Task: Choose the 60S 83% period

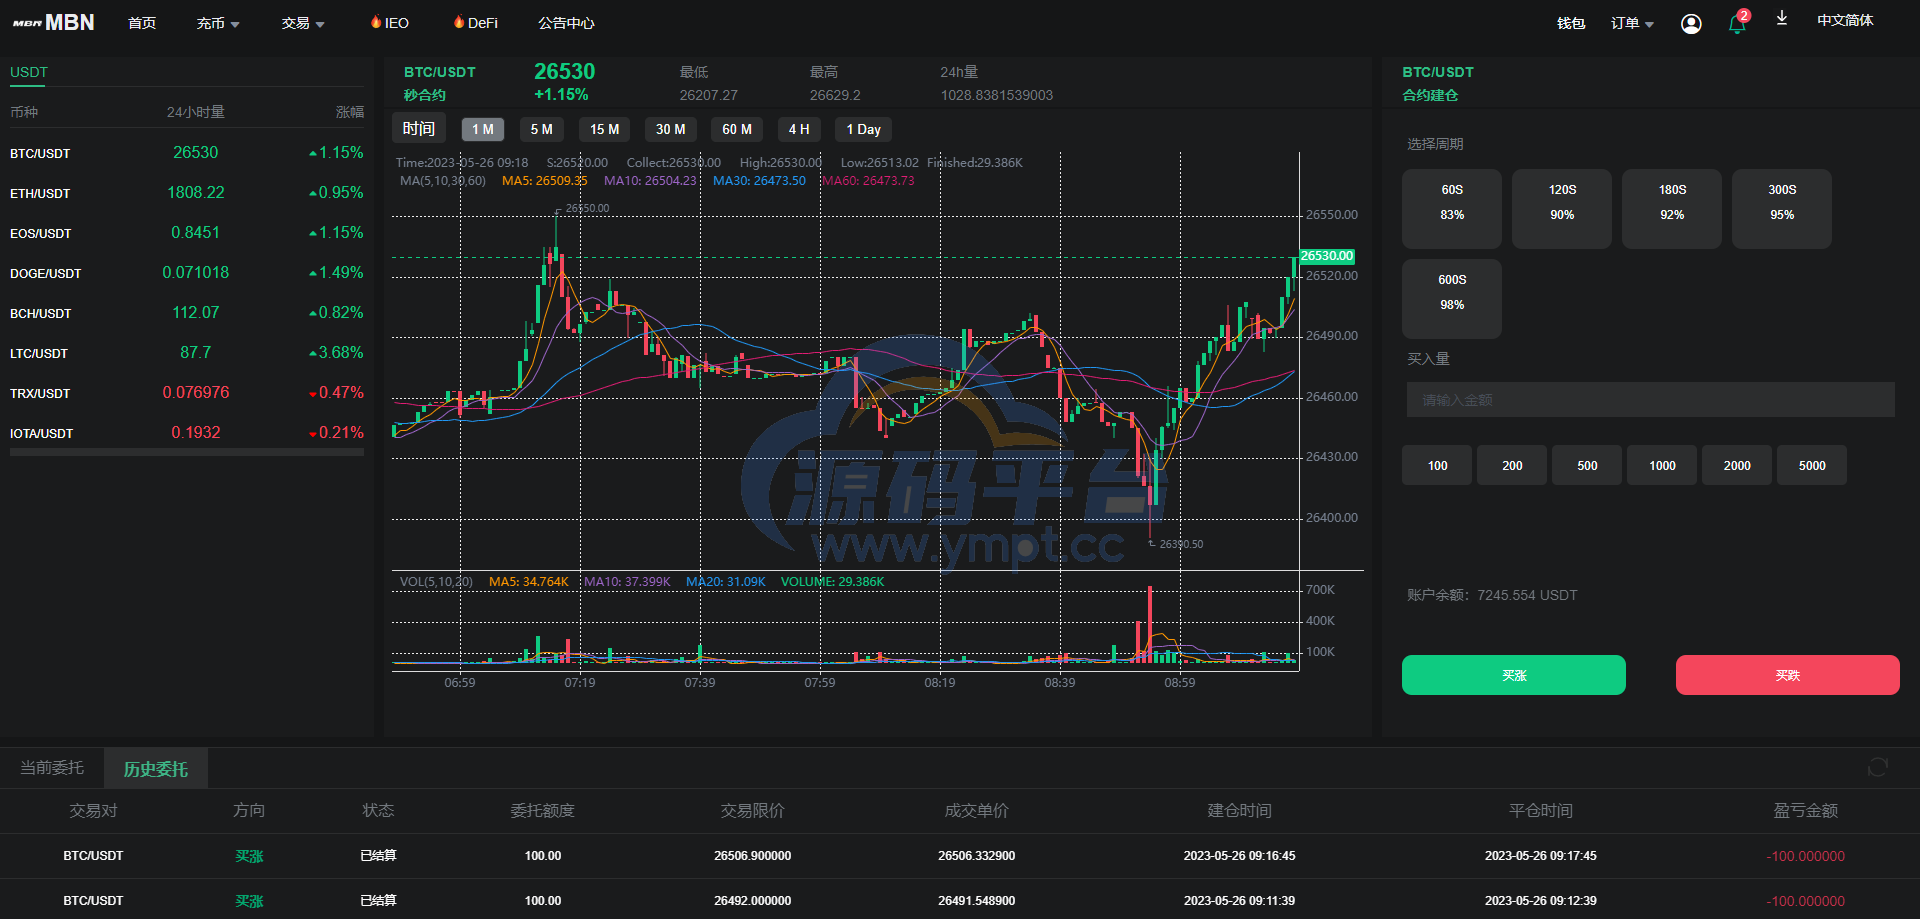Action: point(1452,208)
